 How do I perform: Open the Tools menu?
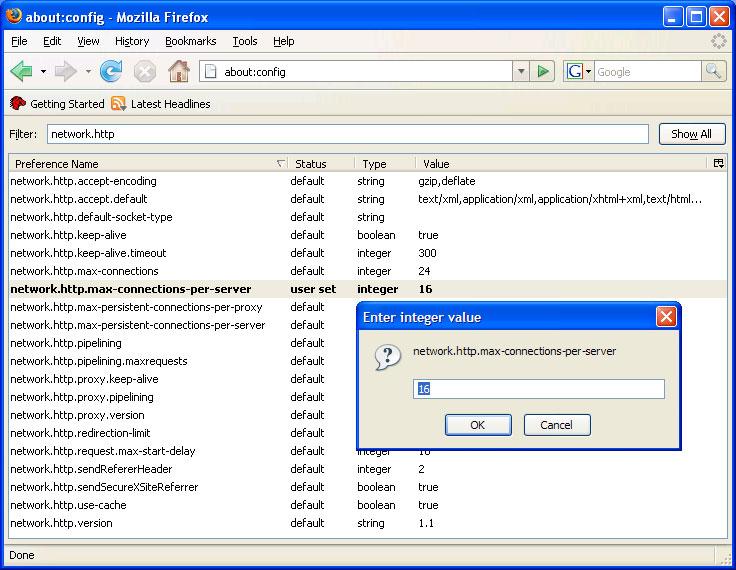point(245,41)
